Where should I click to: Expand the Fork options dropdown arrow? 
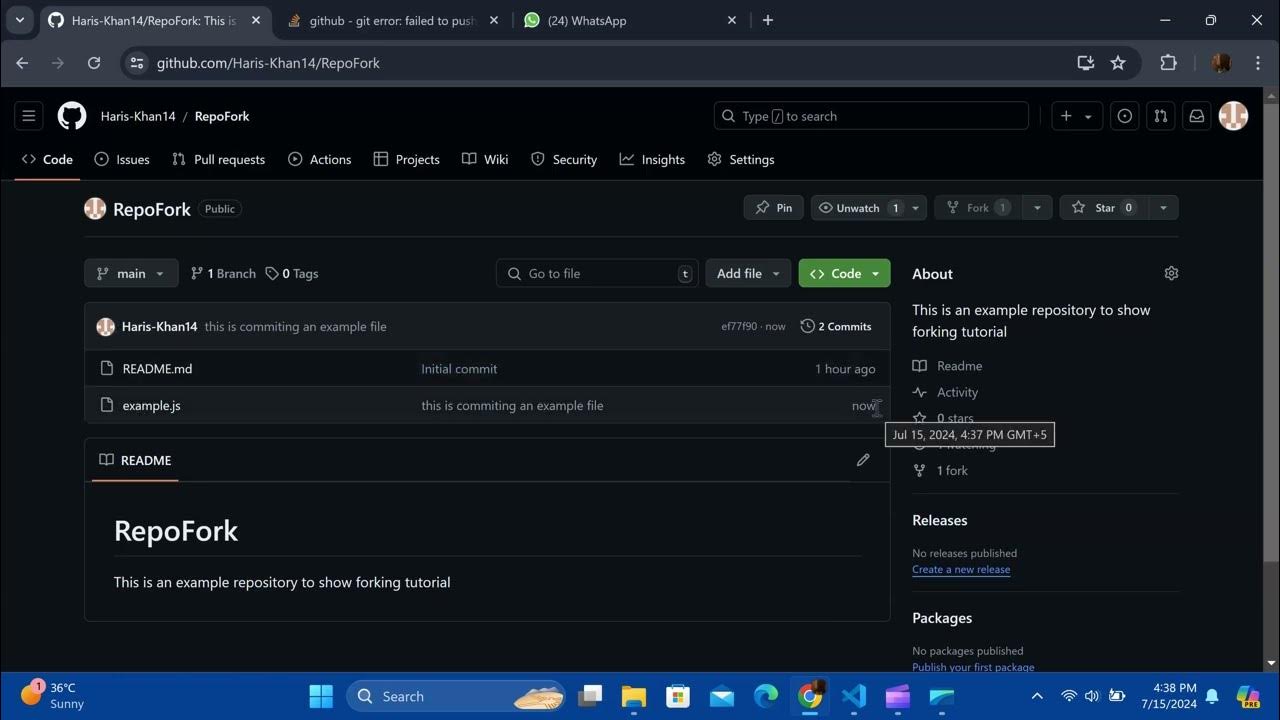click(x=1037, y=208)
